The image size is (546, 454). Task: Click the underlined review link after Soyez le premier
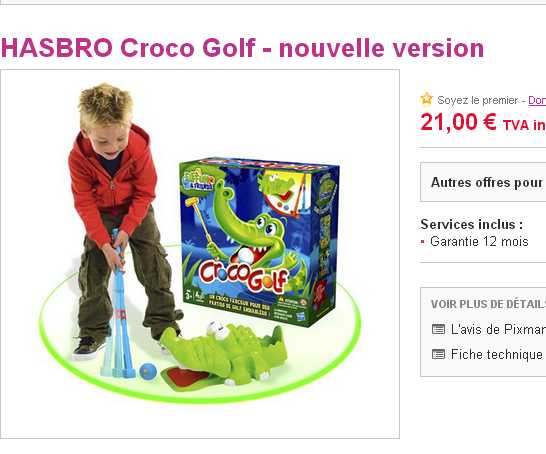537,100
